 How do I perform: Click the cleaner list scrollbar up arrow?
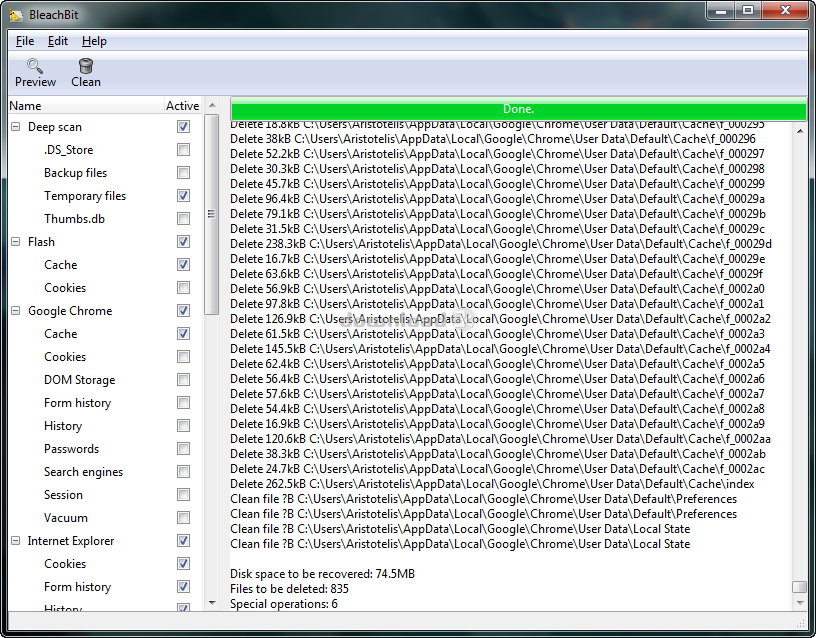tap(212, 105)
